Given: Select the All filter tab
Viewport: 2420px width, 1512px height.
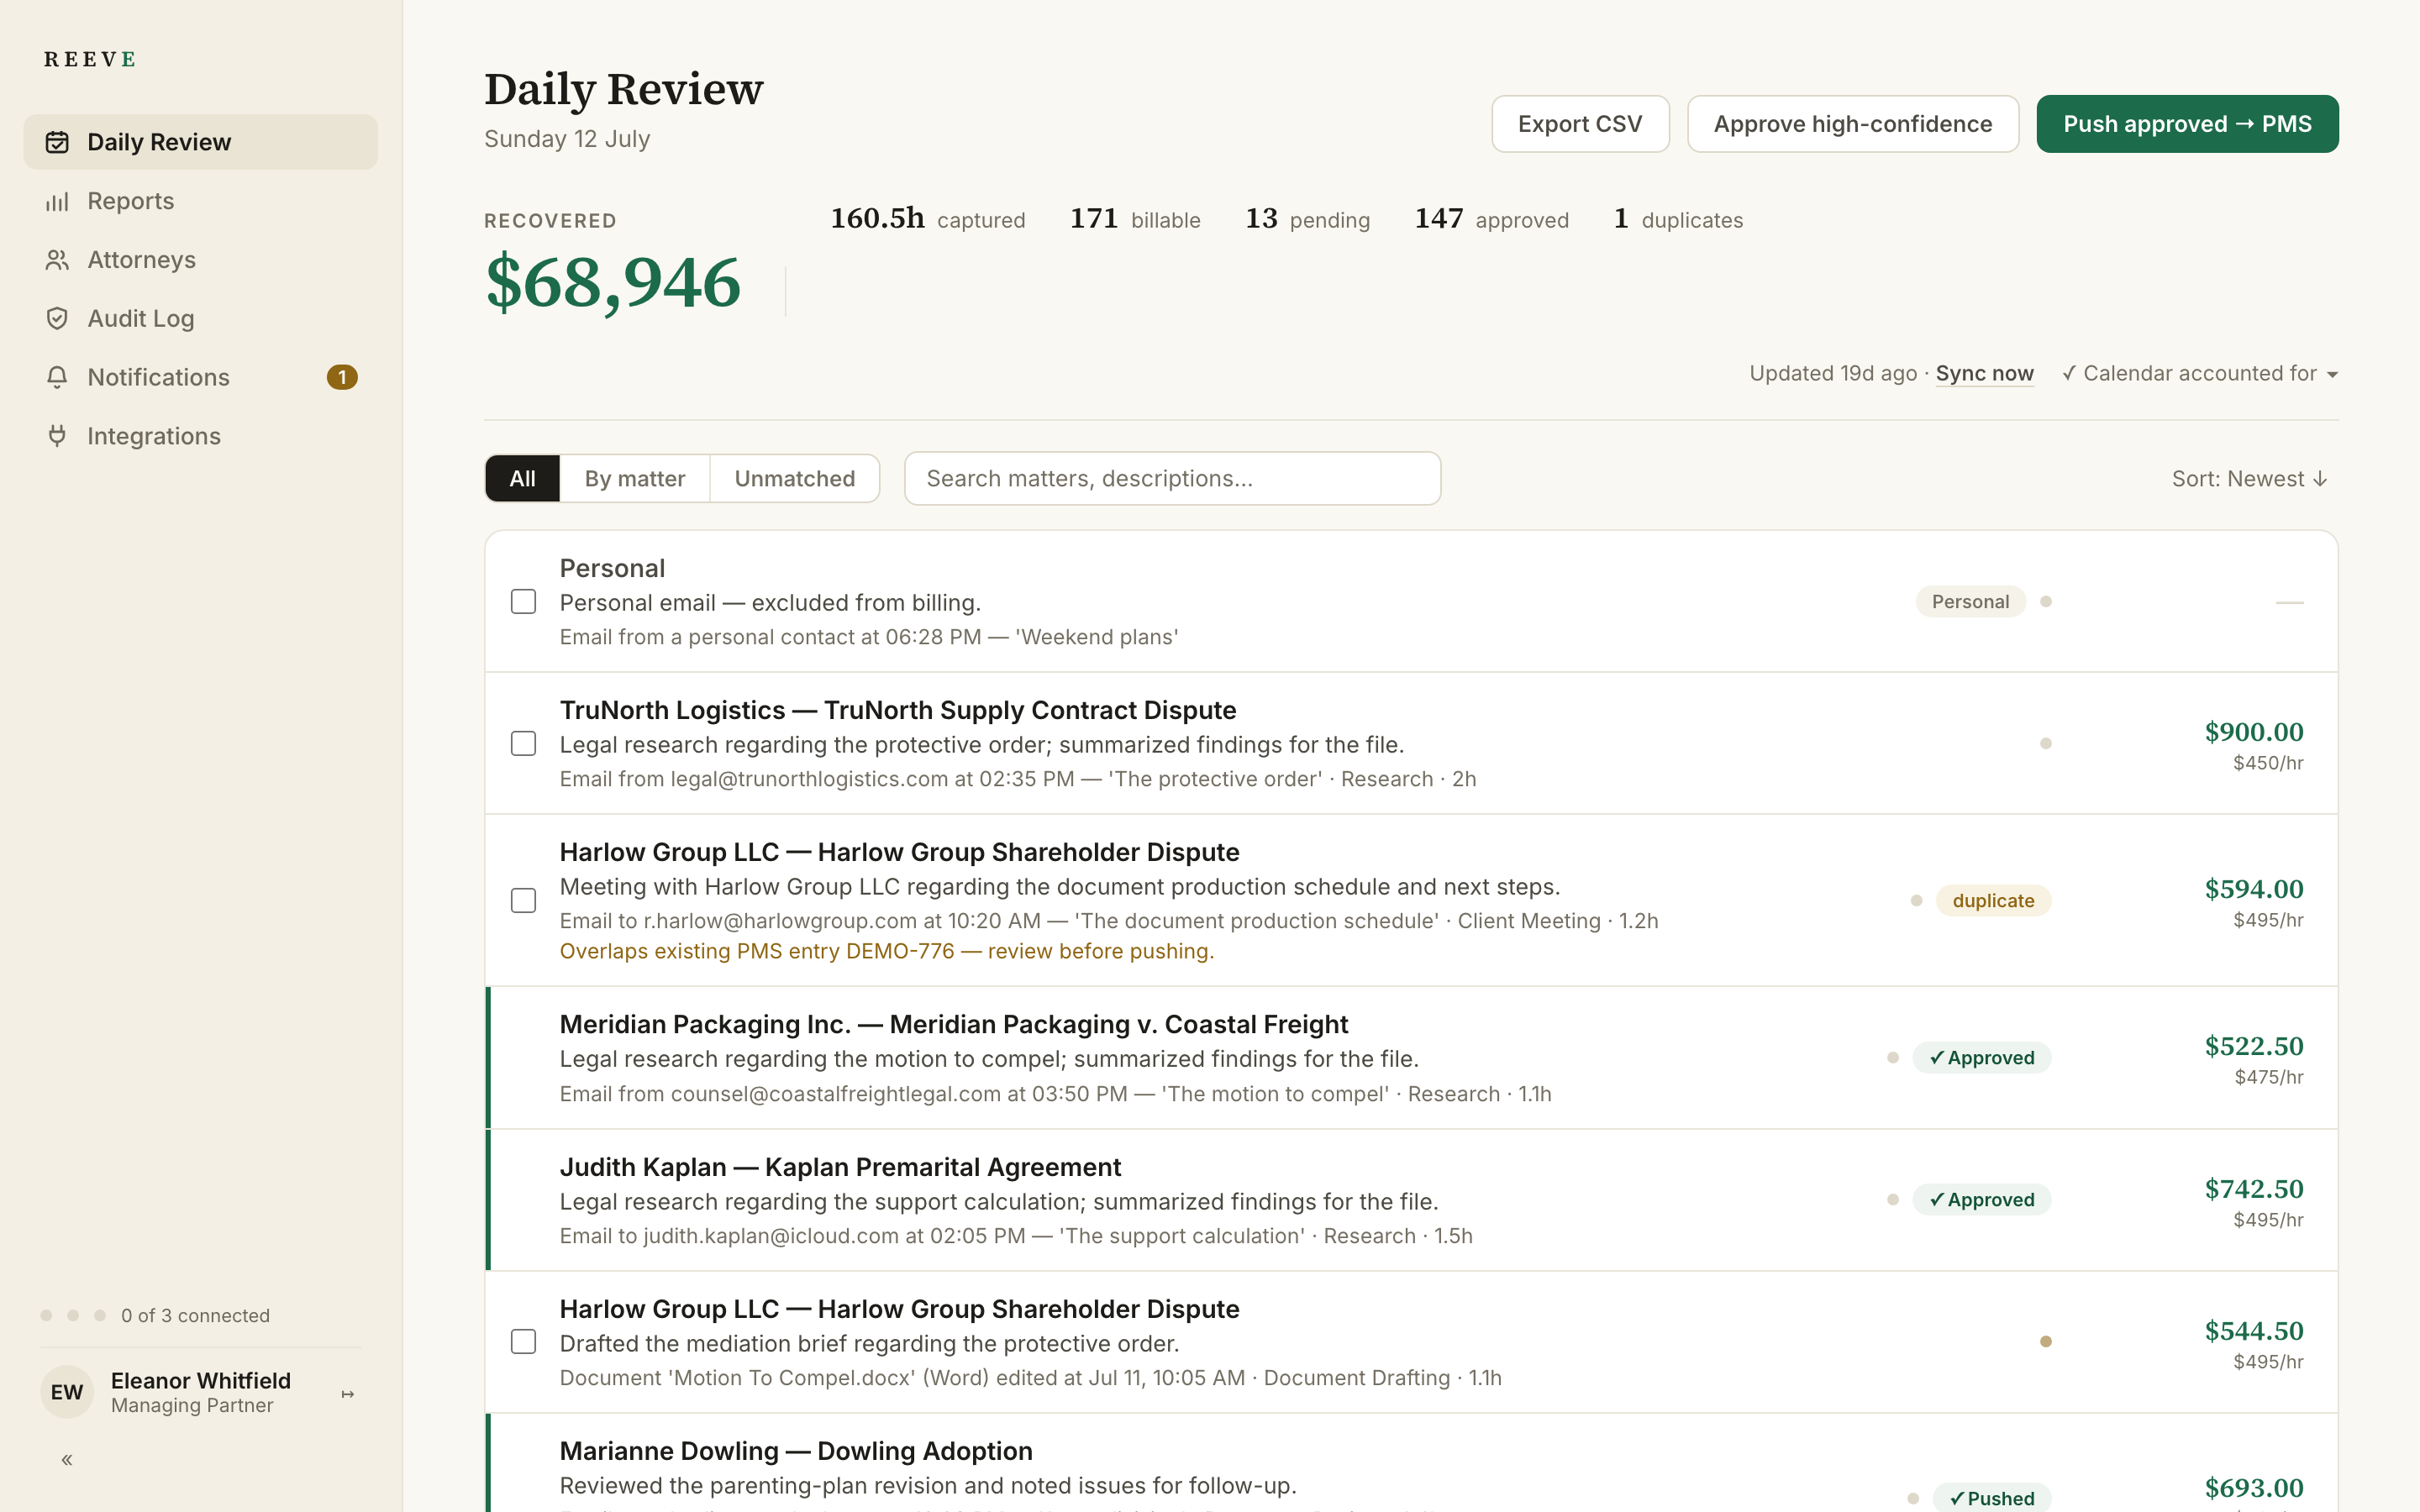Looking at the screenshot, I should point(522,479).
